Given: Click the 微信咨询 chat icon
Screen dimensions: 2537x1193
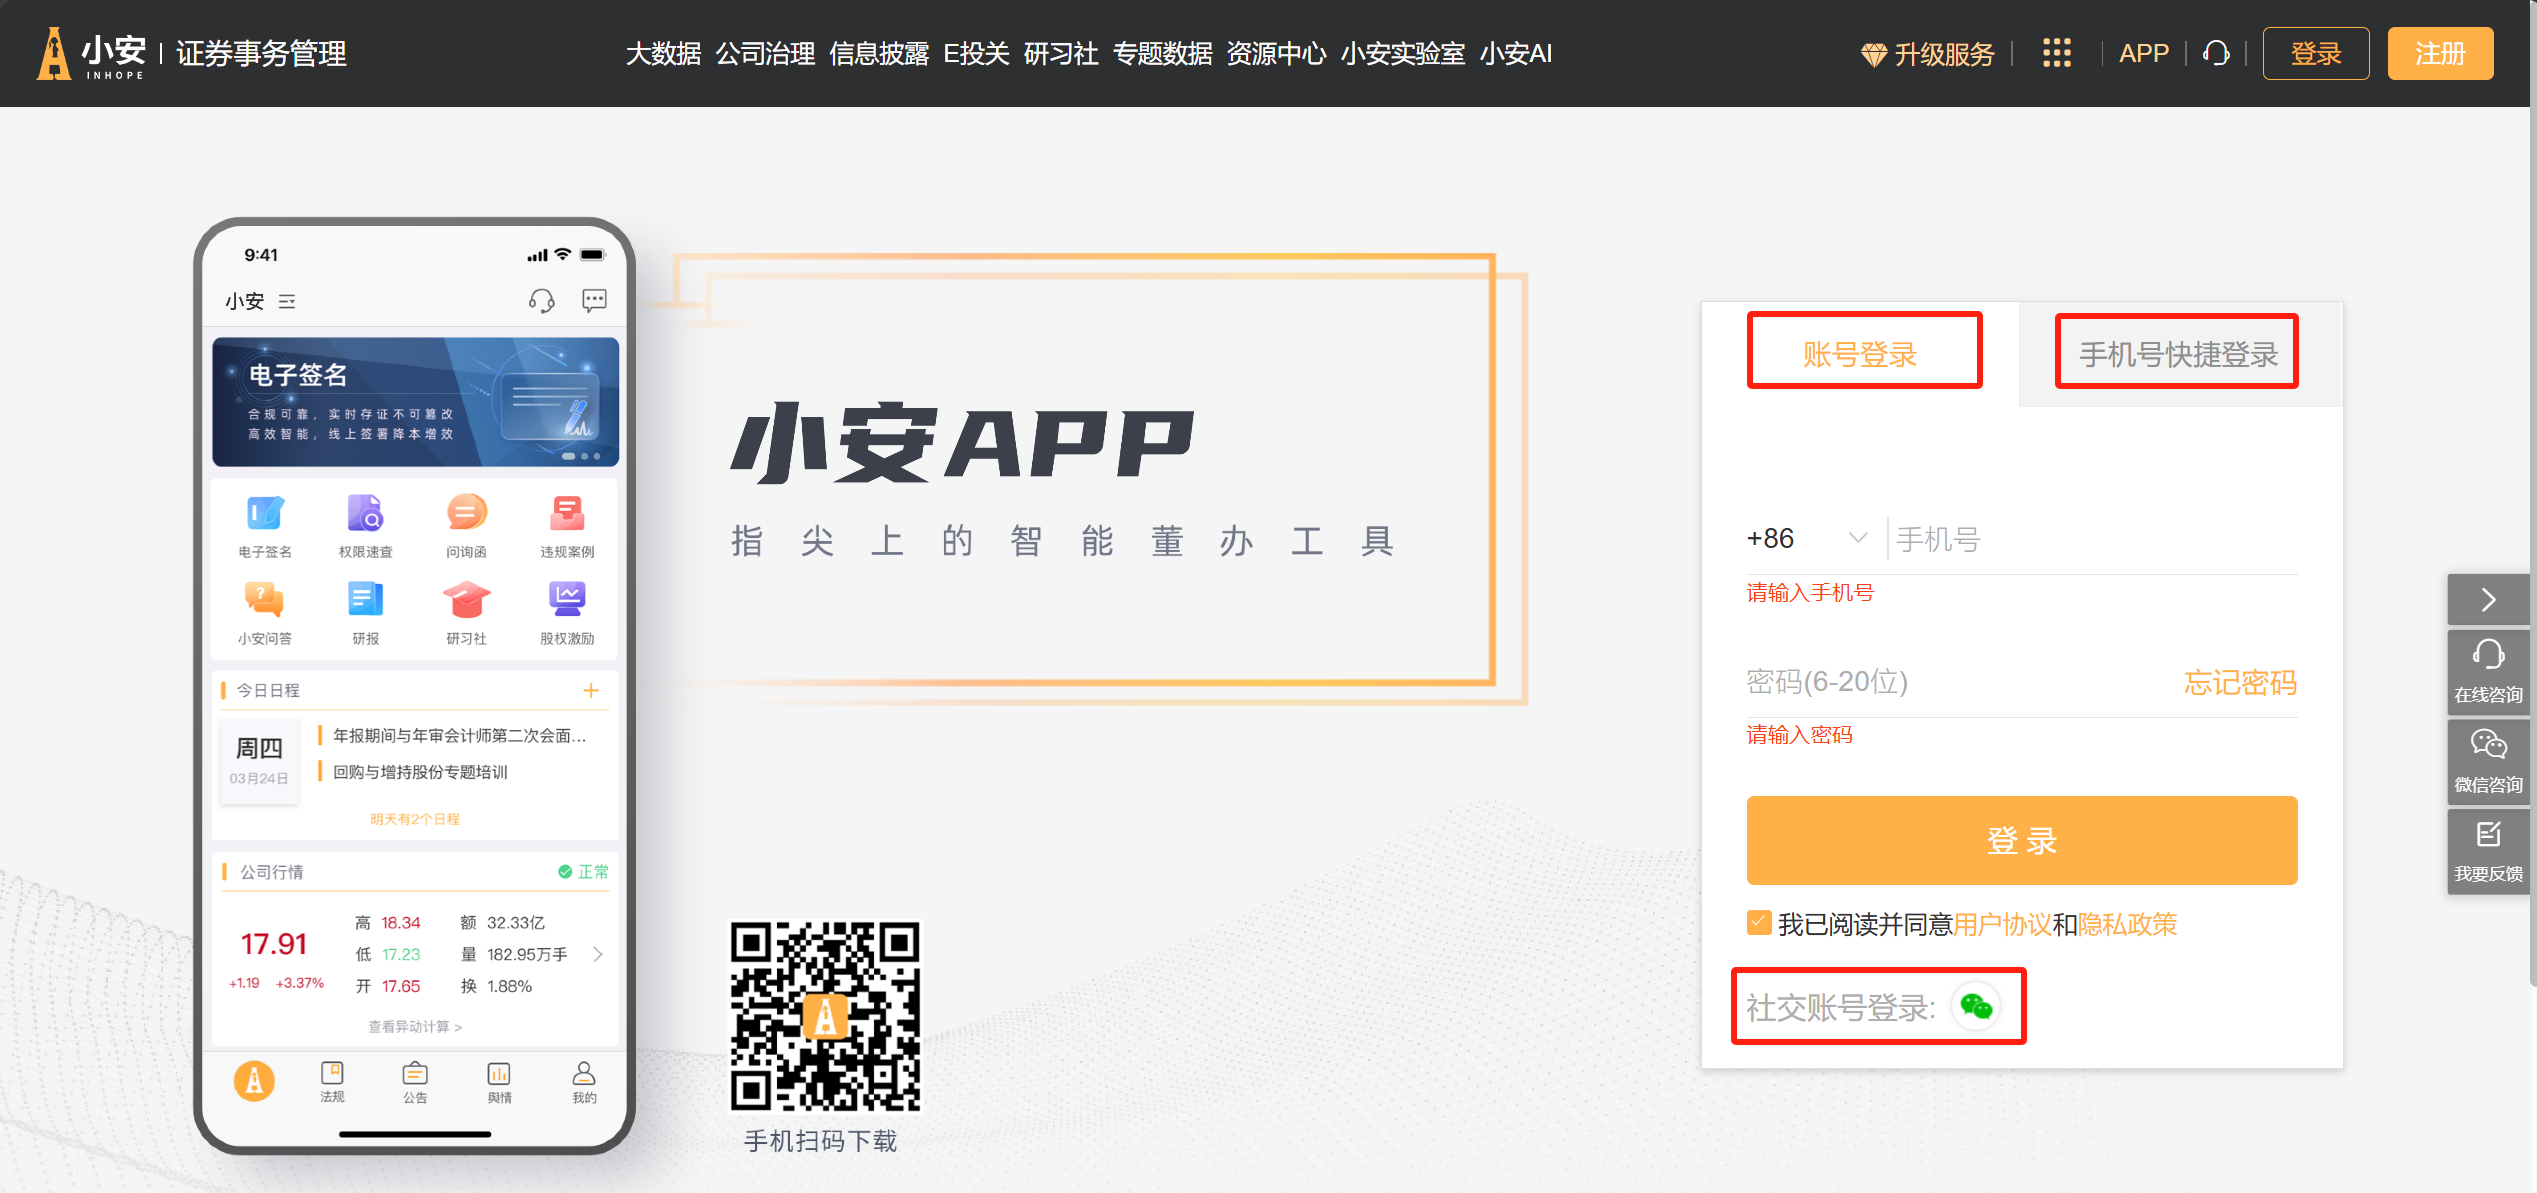Looking at the screenshot, I should (2488, 744).
